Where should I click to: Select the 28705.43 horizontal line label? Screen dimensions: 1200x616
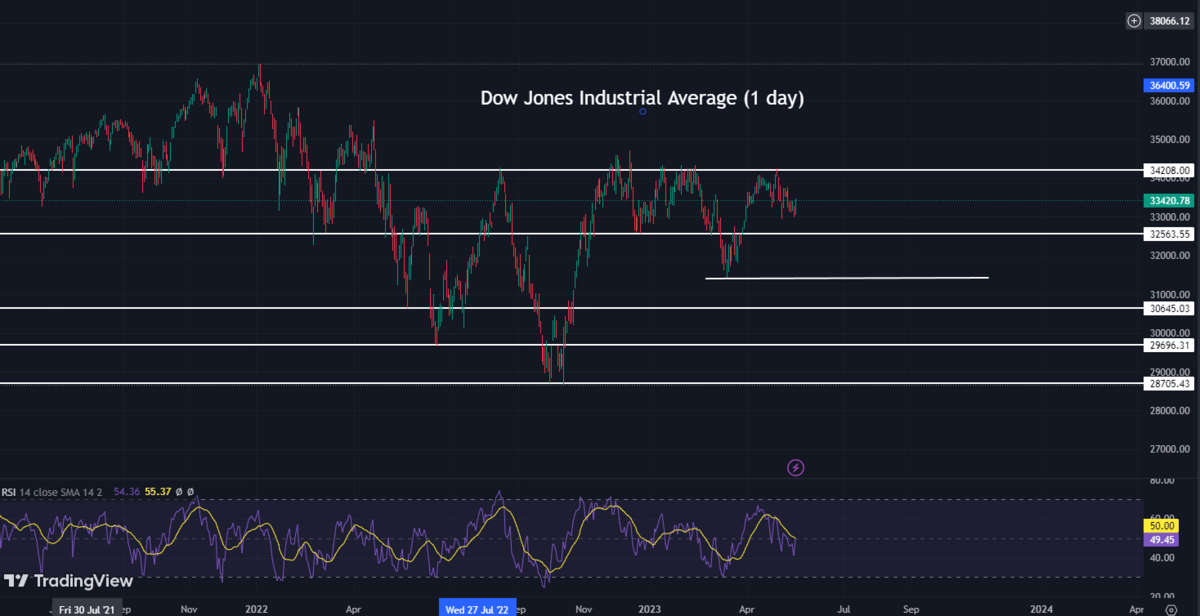1169,384
